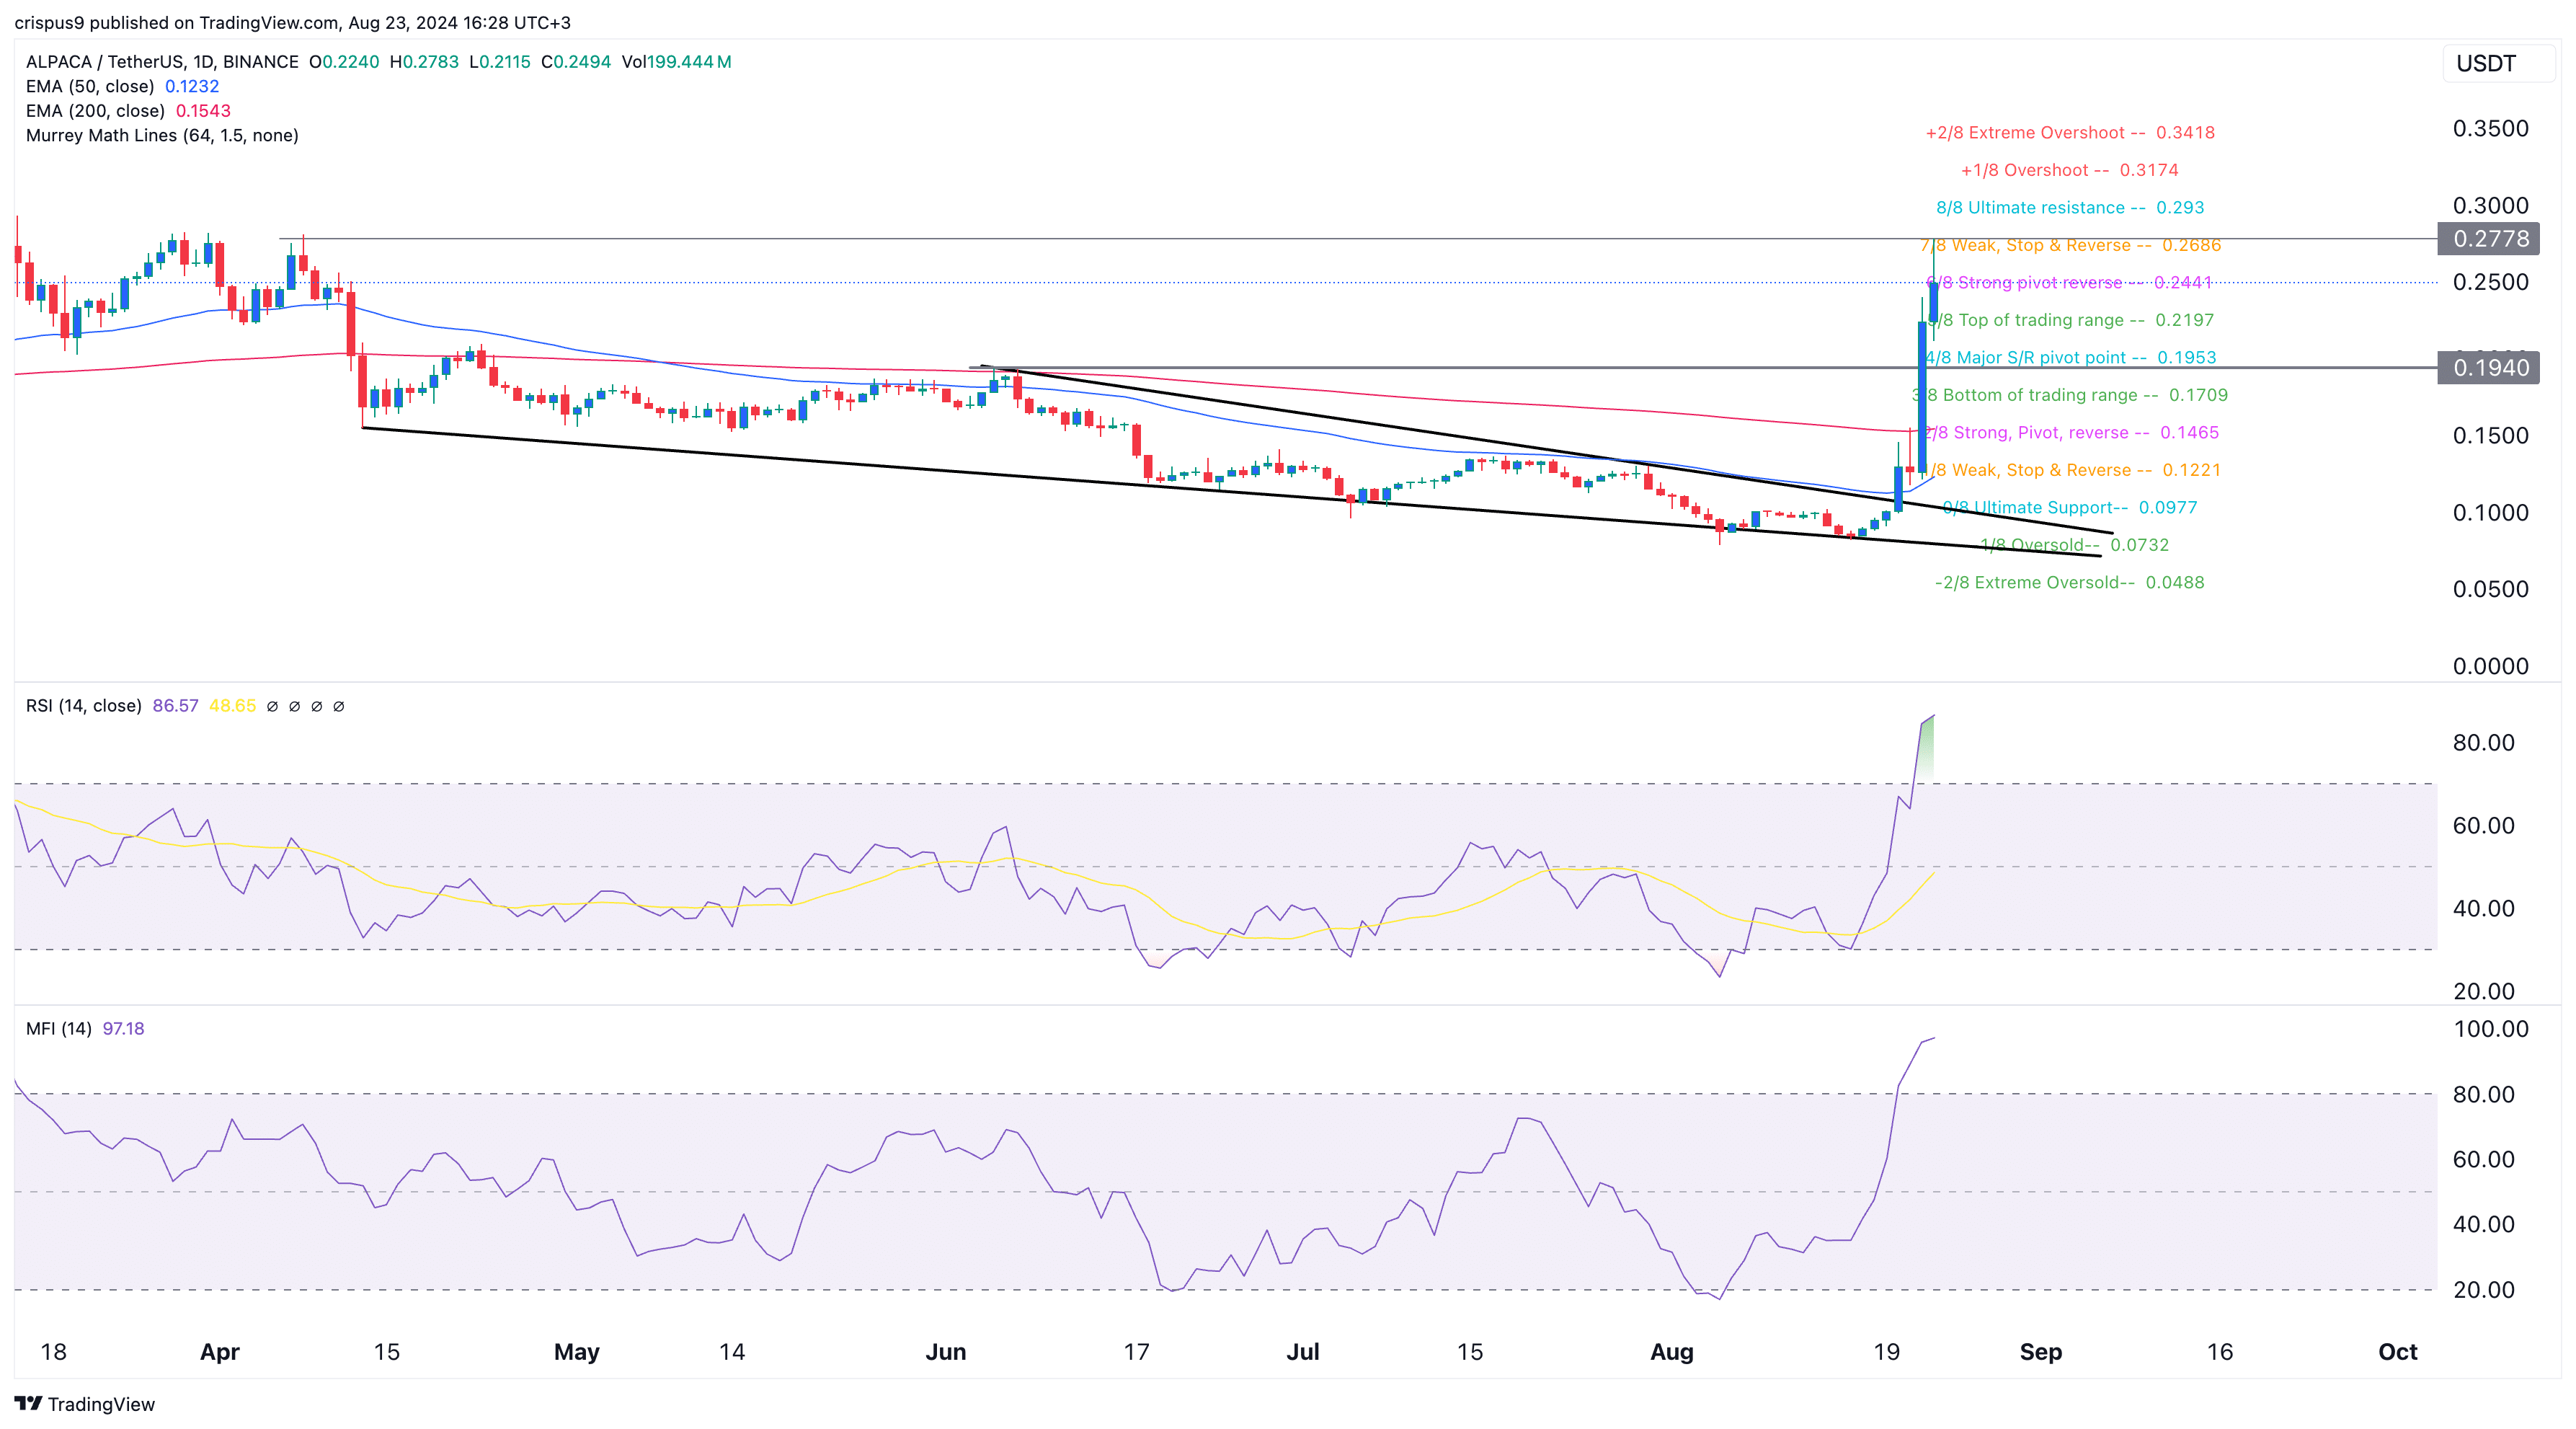Click the low price L0.2115

coord(500,62)
